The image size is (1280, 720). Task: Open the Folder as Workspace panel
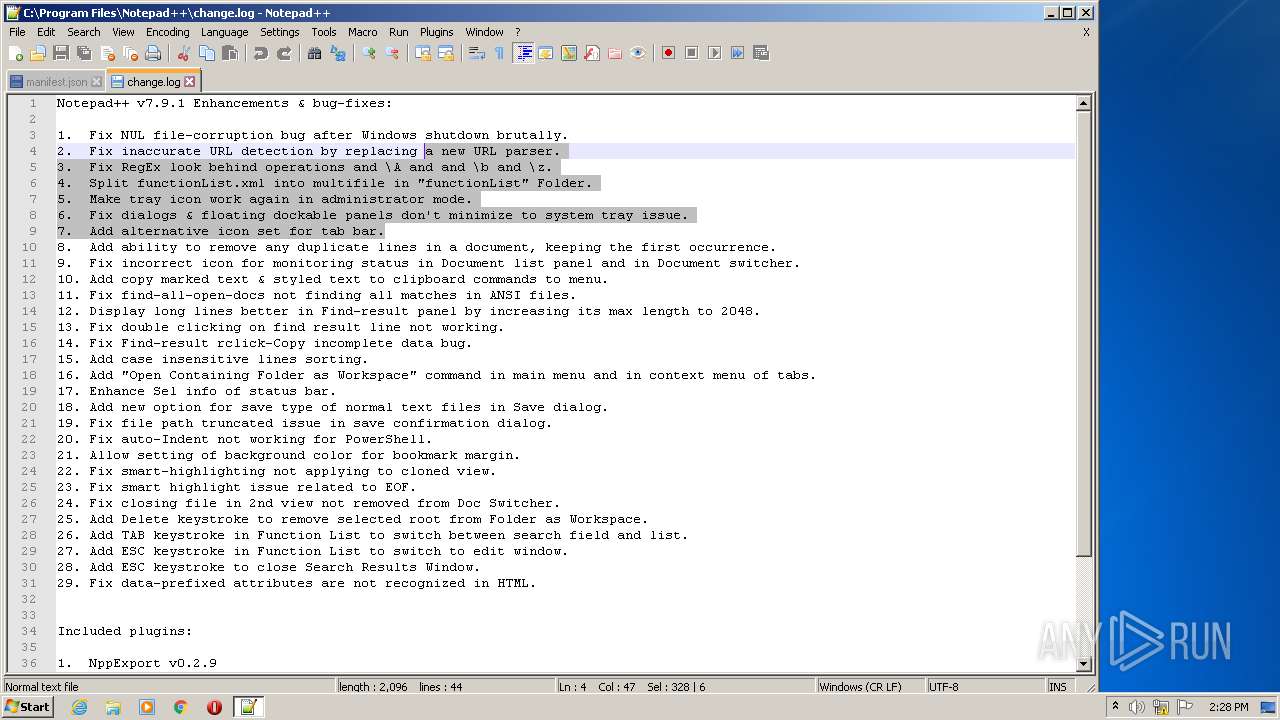point(615,53)
